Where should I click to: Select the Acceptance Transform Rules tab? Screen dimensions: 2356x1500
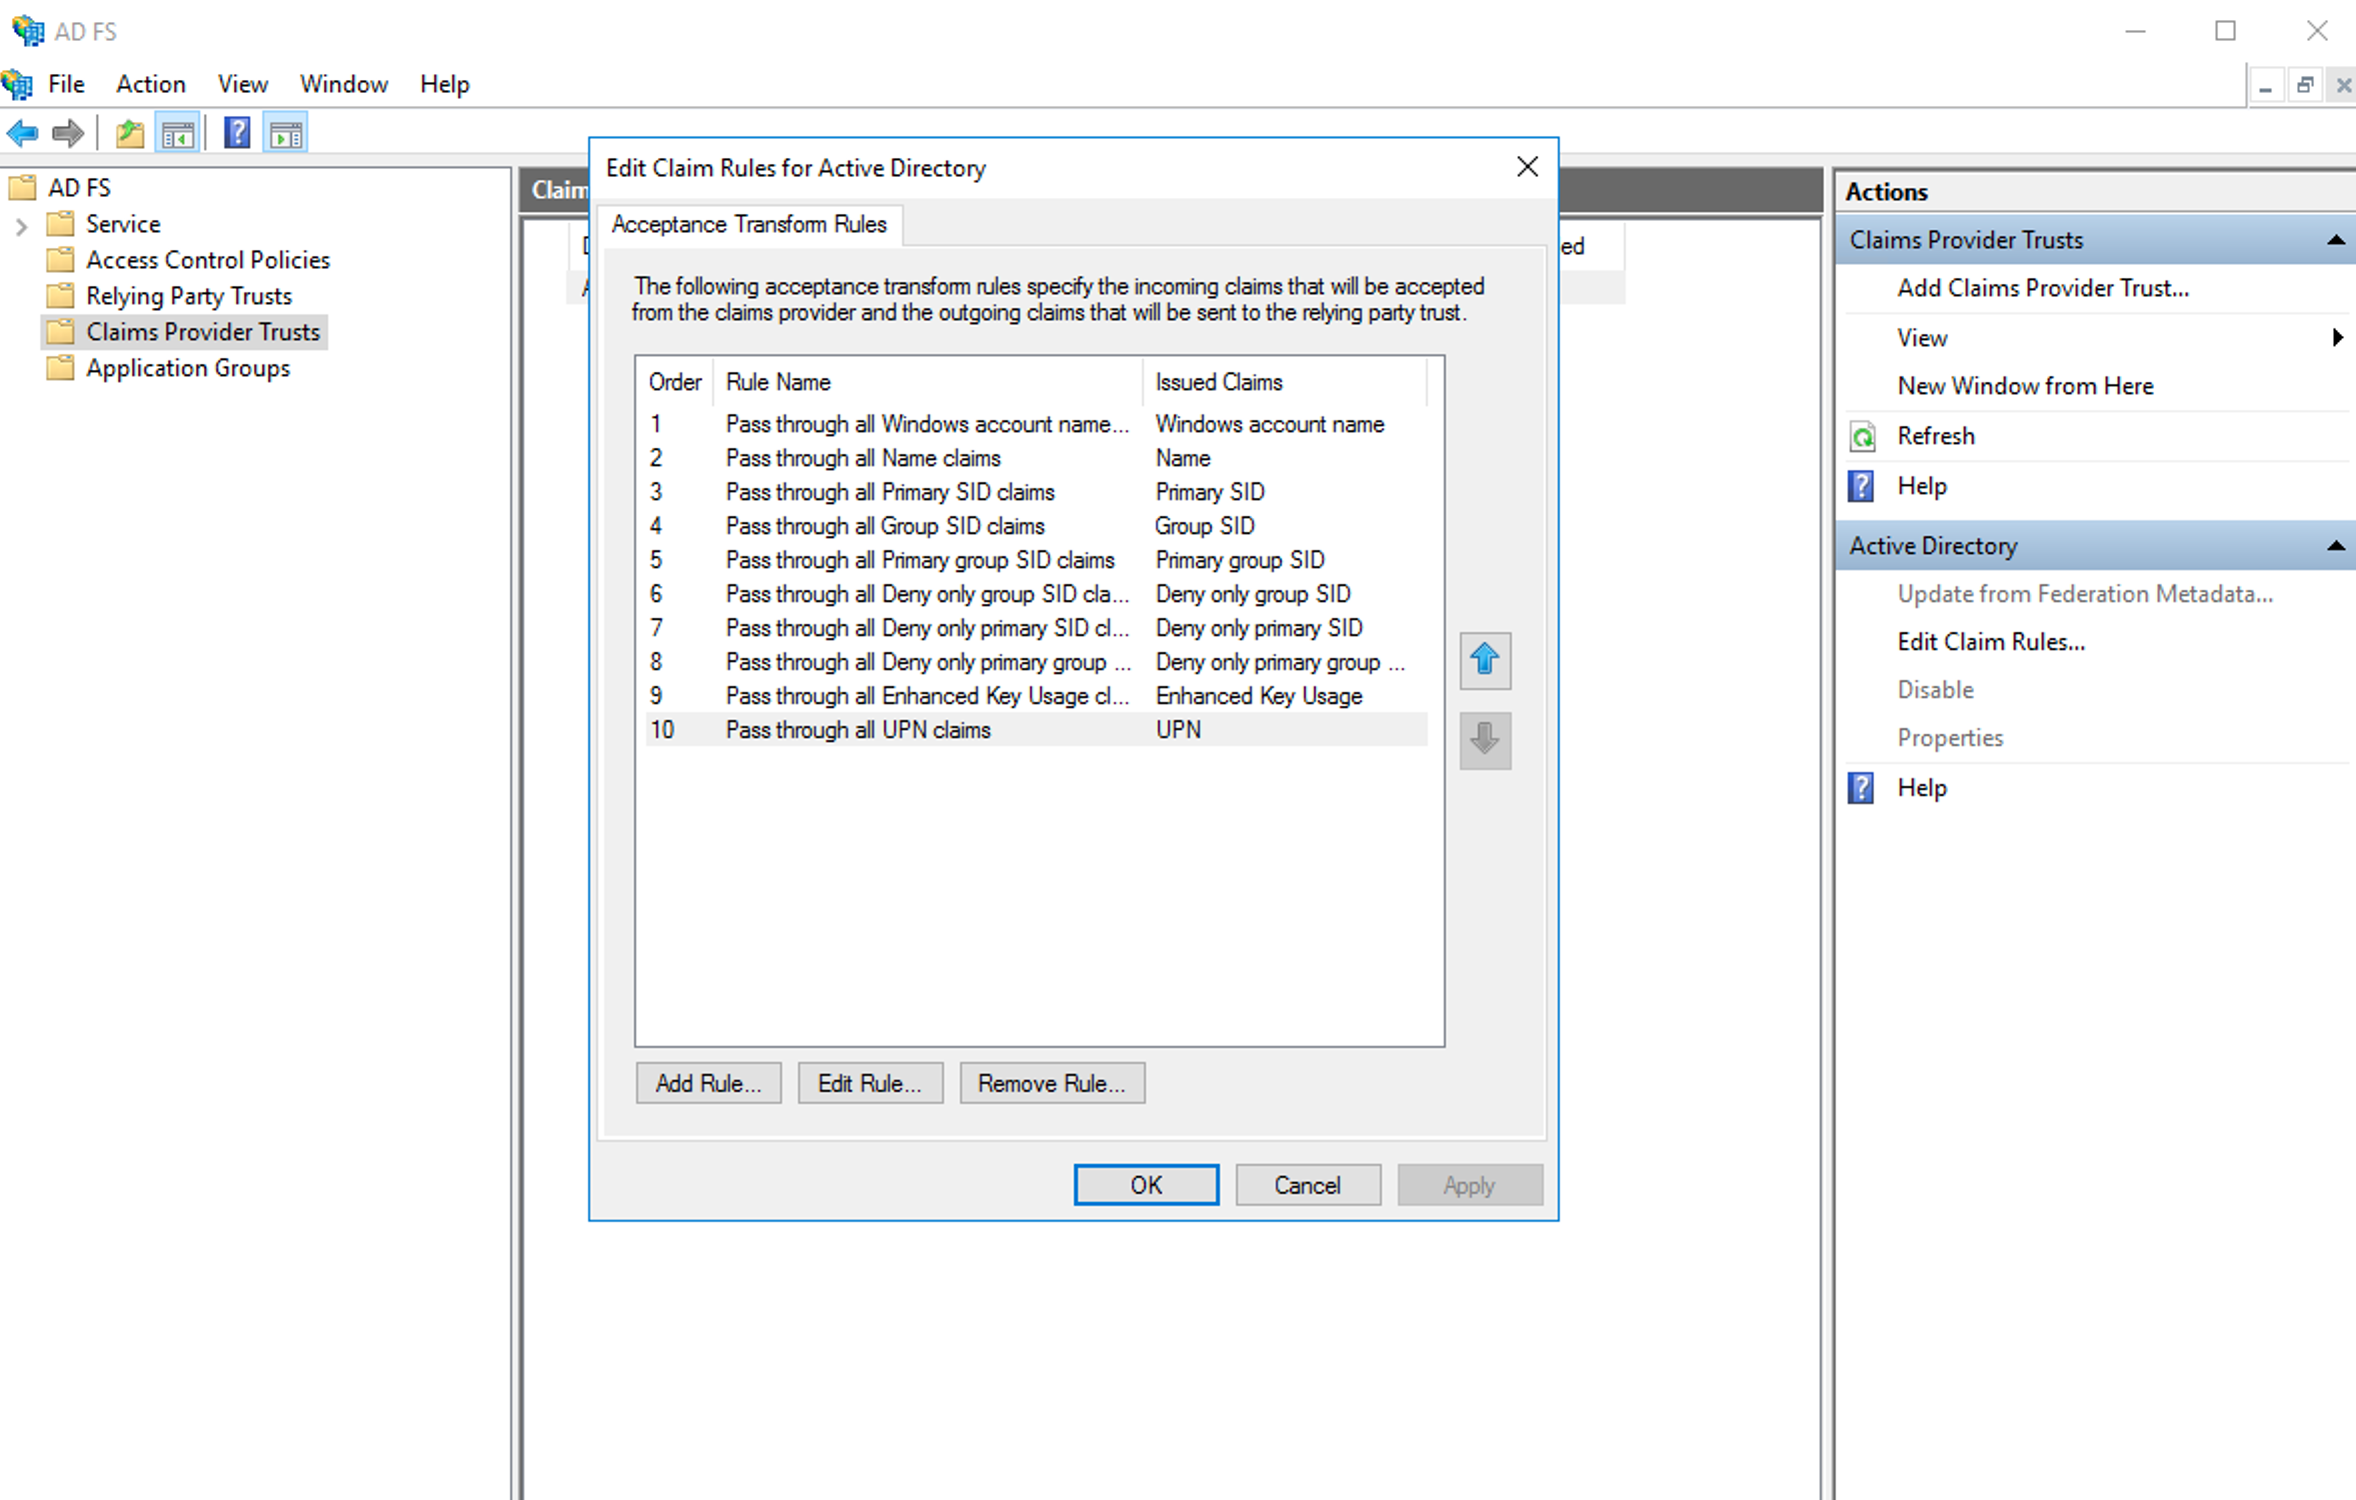pyautogui.click(x=749, y=225)
